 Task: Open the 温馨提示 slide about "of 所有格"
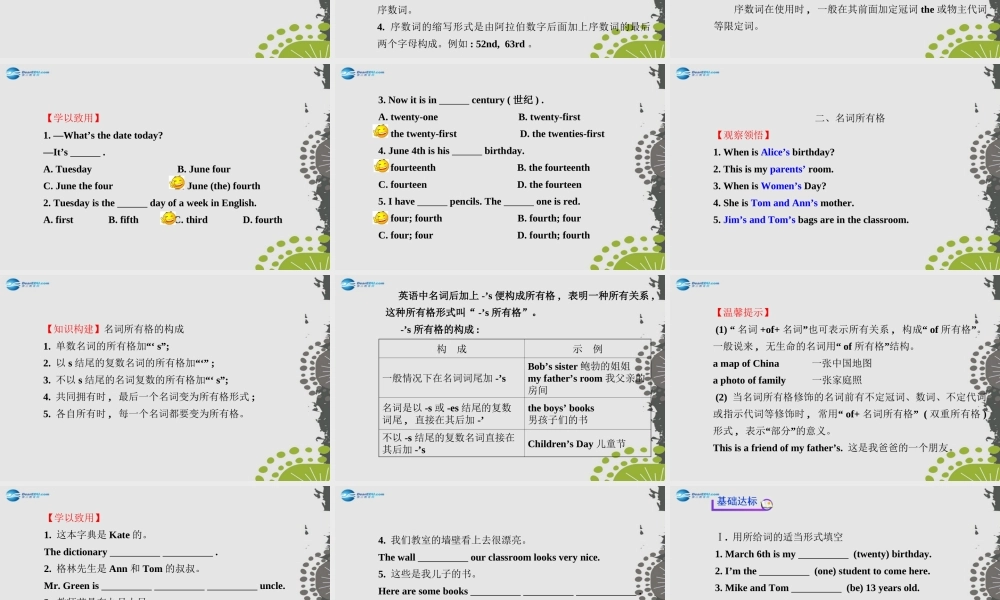point(833,378)
